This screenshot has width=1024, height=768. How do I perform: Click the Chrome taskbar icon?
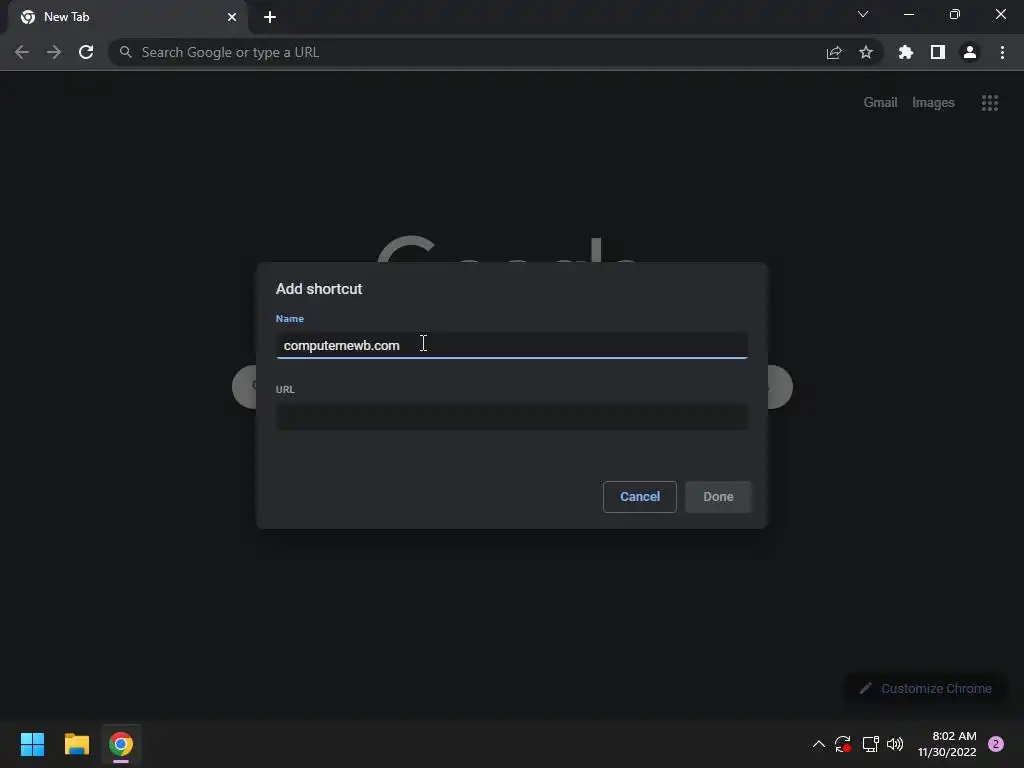tap(121, 744)
